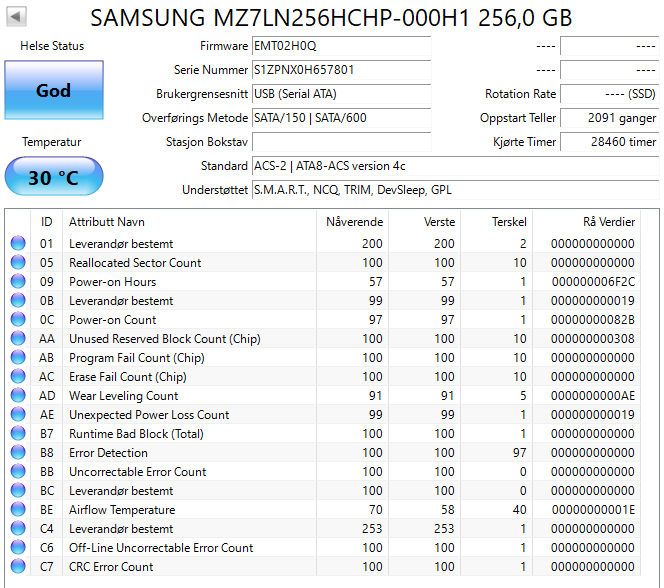Image resolution: width=664 pixels, height=588 pixels.
Task: Click the Attributt Navn column header
Action: pos(189,222)
